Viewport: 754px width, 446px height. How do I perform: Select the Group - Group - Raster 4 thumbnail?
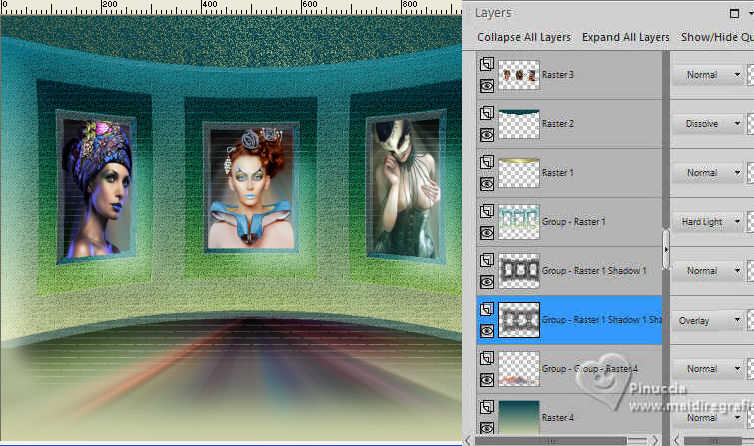[x=519, y=370]
